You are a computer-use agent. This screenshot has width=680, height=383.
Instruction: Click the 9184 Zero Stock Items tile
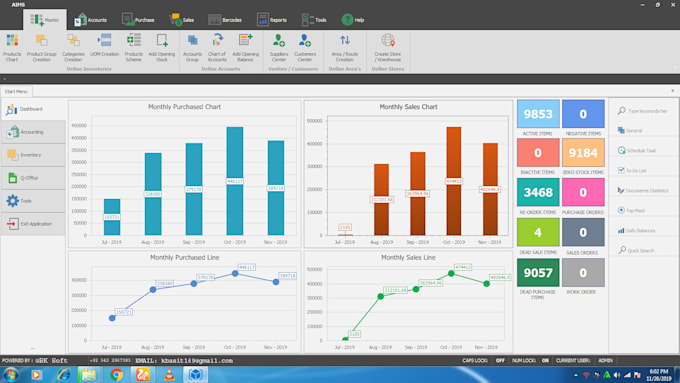tap(583, 153)
